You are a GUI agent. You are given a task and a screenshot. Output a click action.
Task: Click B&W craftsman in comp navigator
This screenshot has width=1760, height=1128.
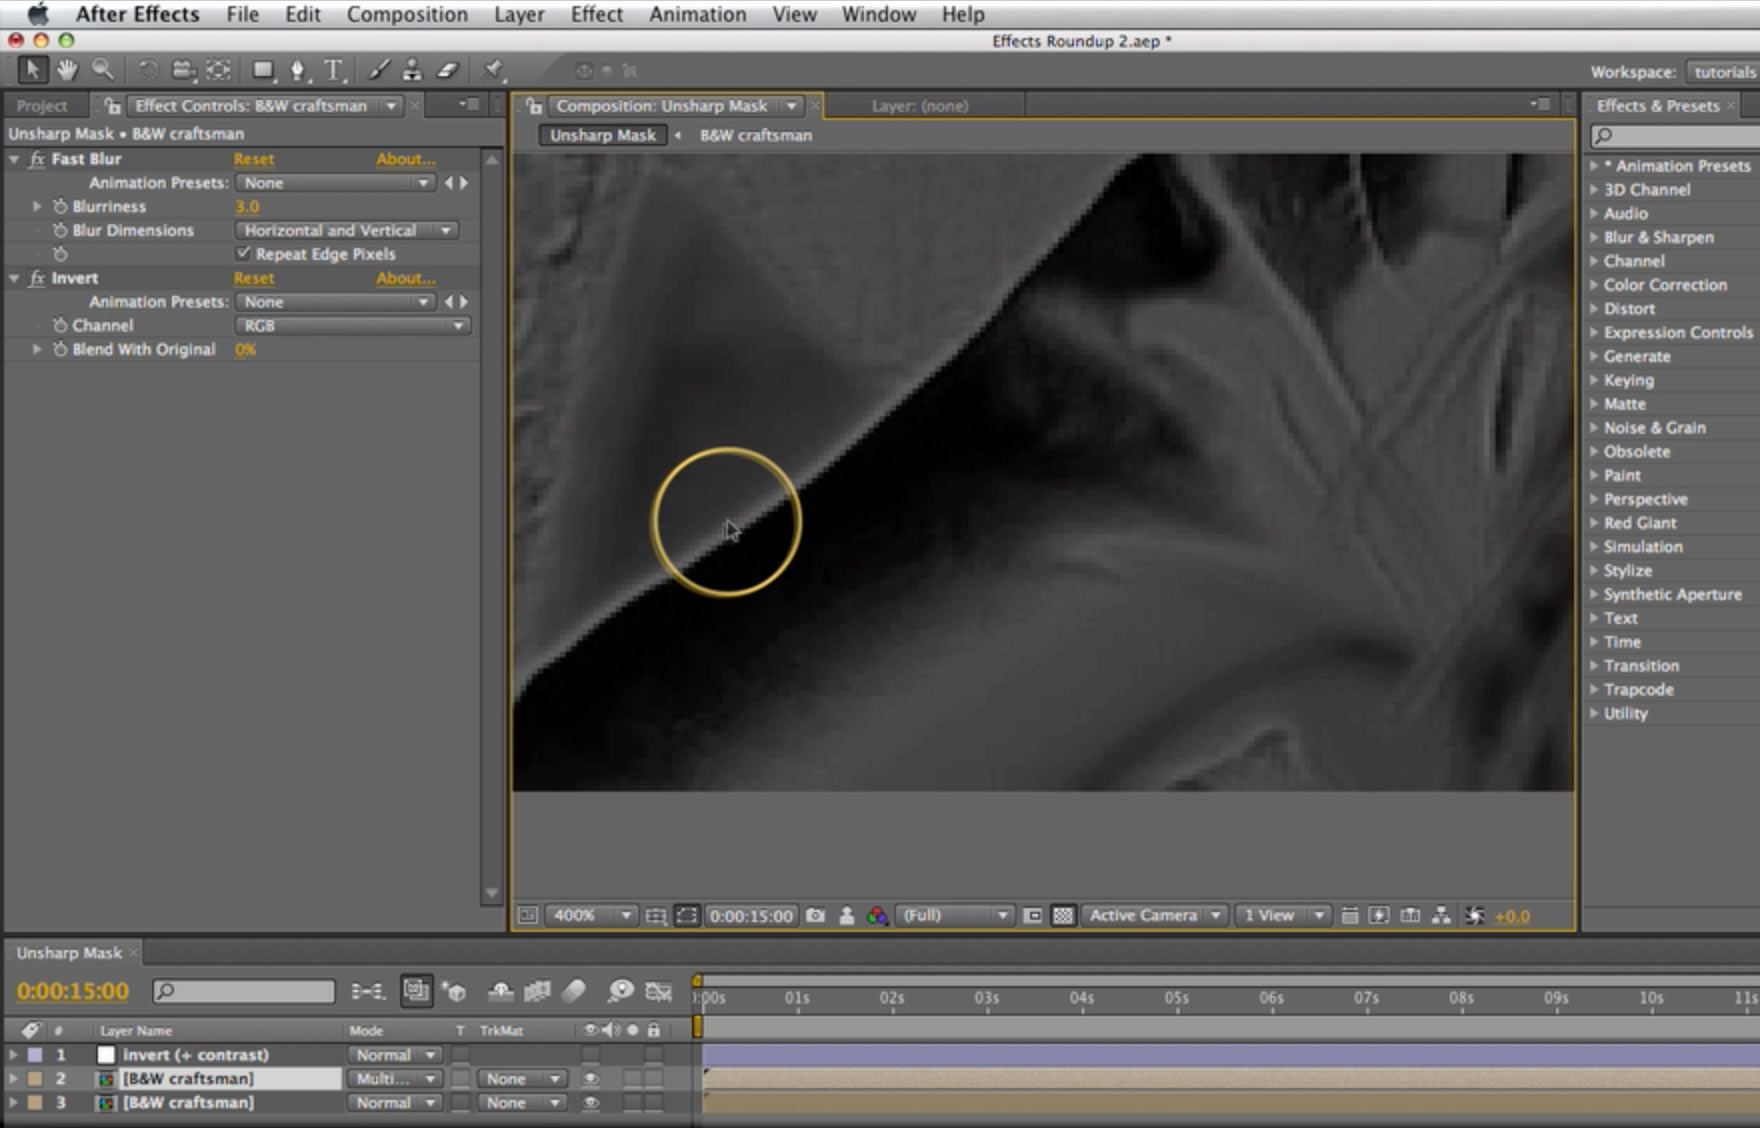click(756, 135)
